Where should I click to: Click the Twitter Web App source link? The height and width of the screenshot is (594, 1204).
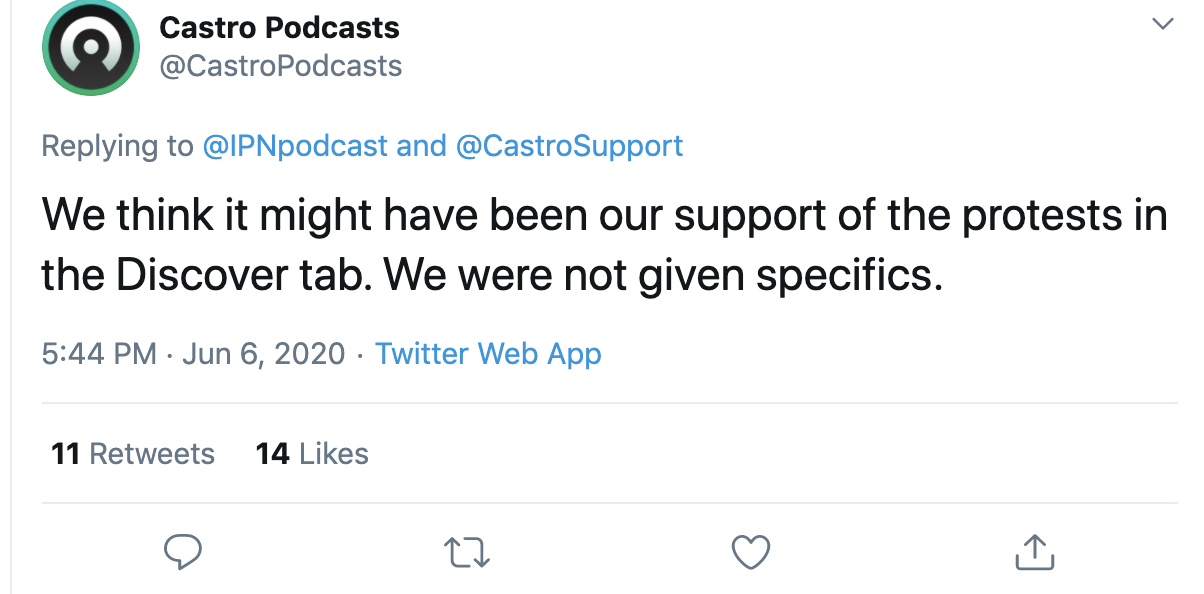[488, 354]
